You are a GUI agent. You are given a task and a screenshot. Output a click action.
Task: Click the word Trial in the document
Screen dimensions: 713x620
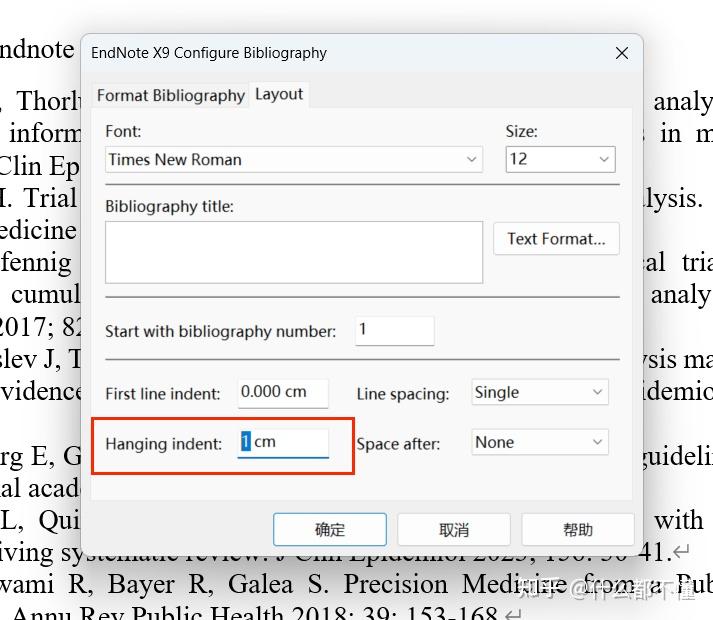pyautogui.click(x=50, y=198)
